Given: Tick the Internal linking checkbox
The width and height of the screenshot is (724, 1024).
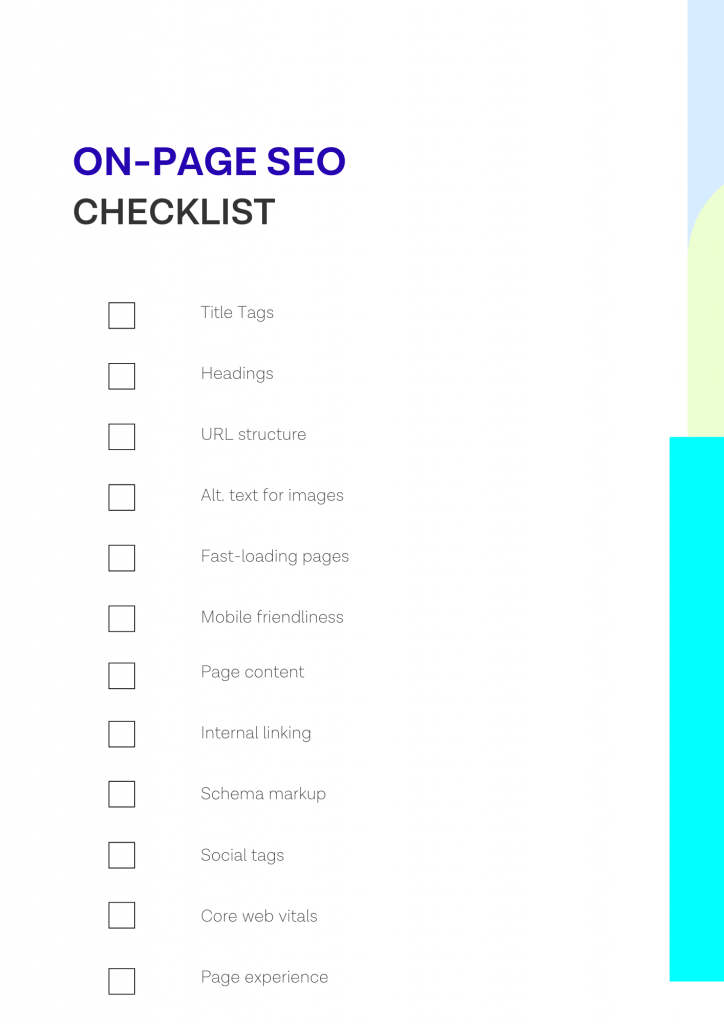Looking at the screenshot, I should point(121,734).
